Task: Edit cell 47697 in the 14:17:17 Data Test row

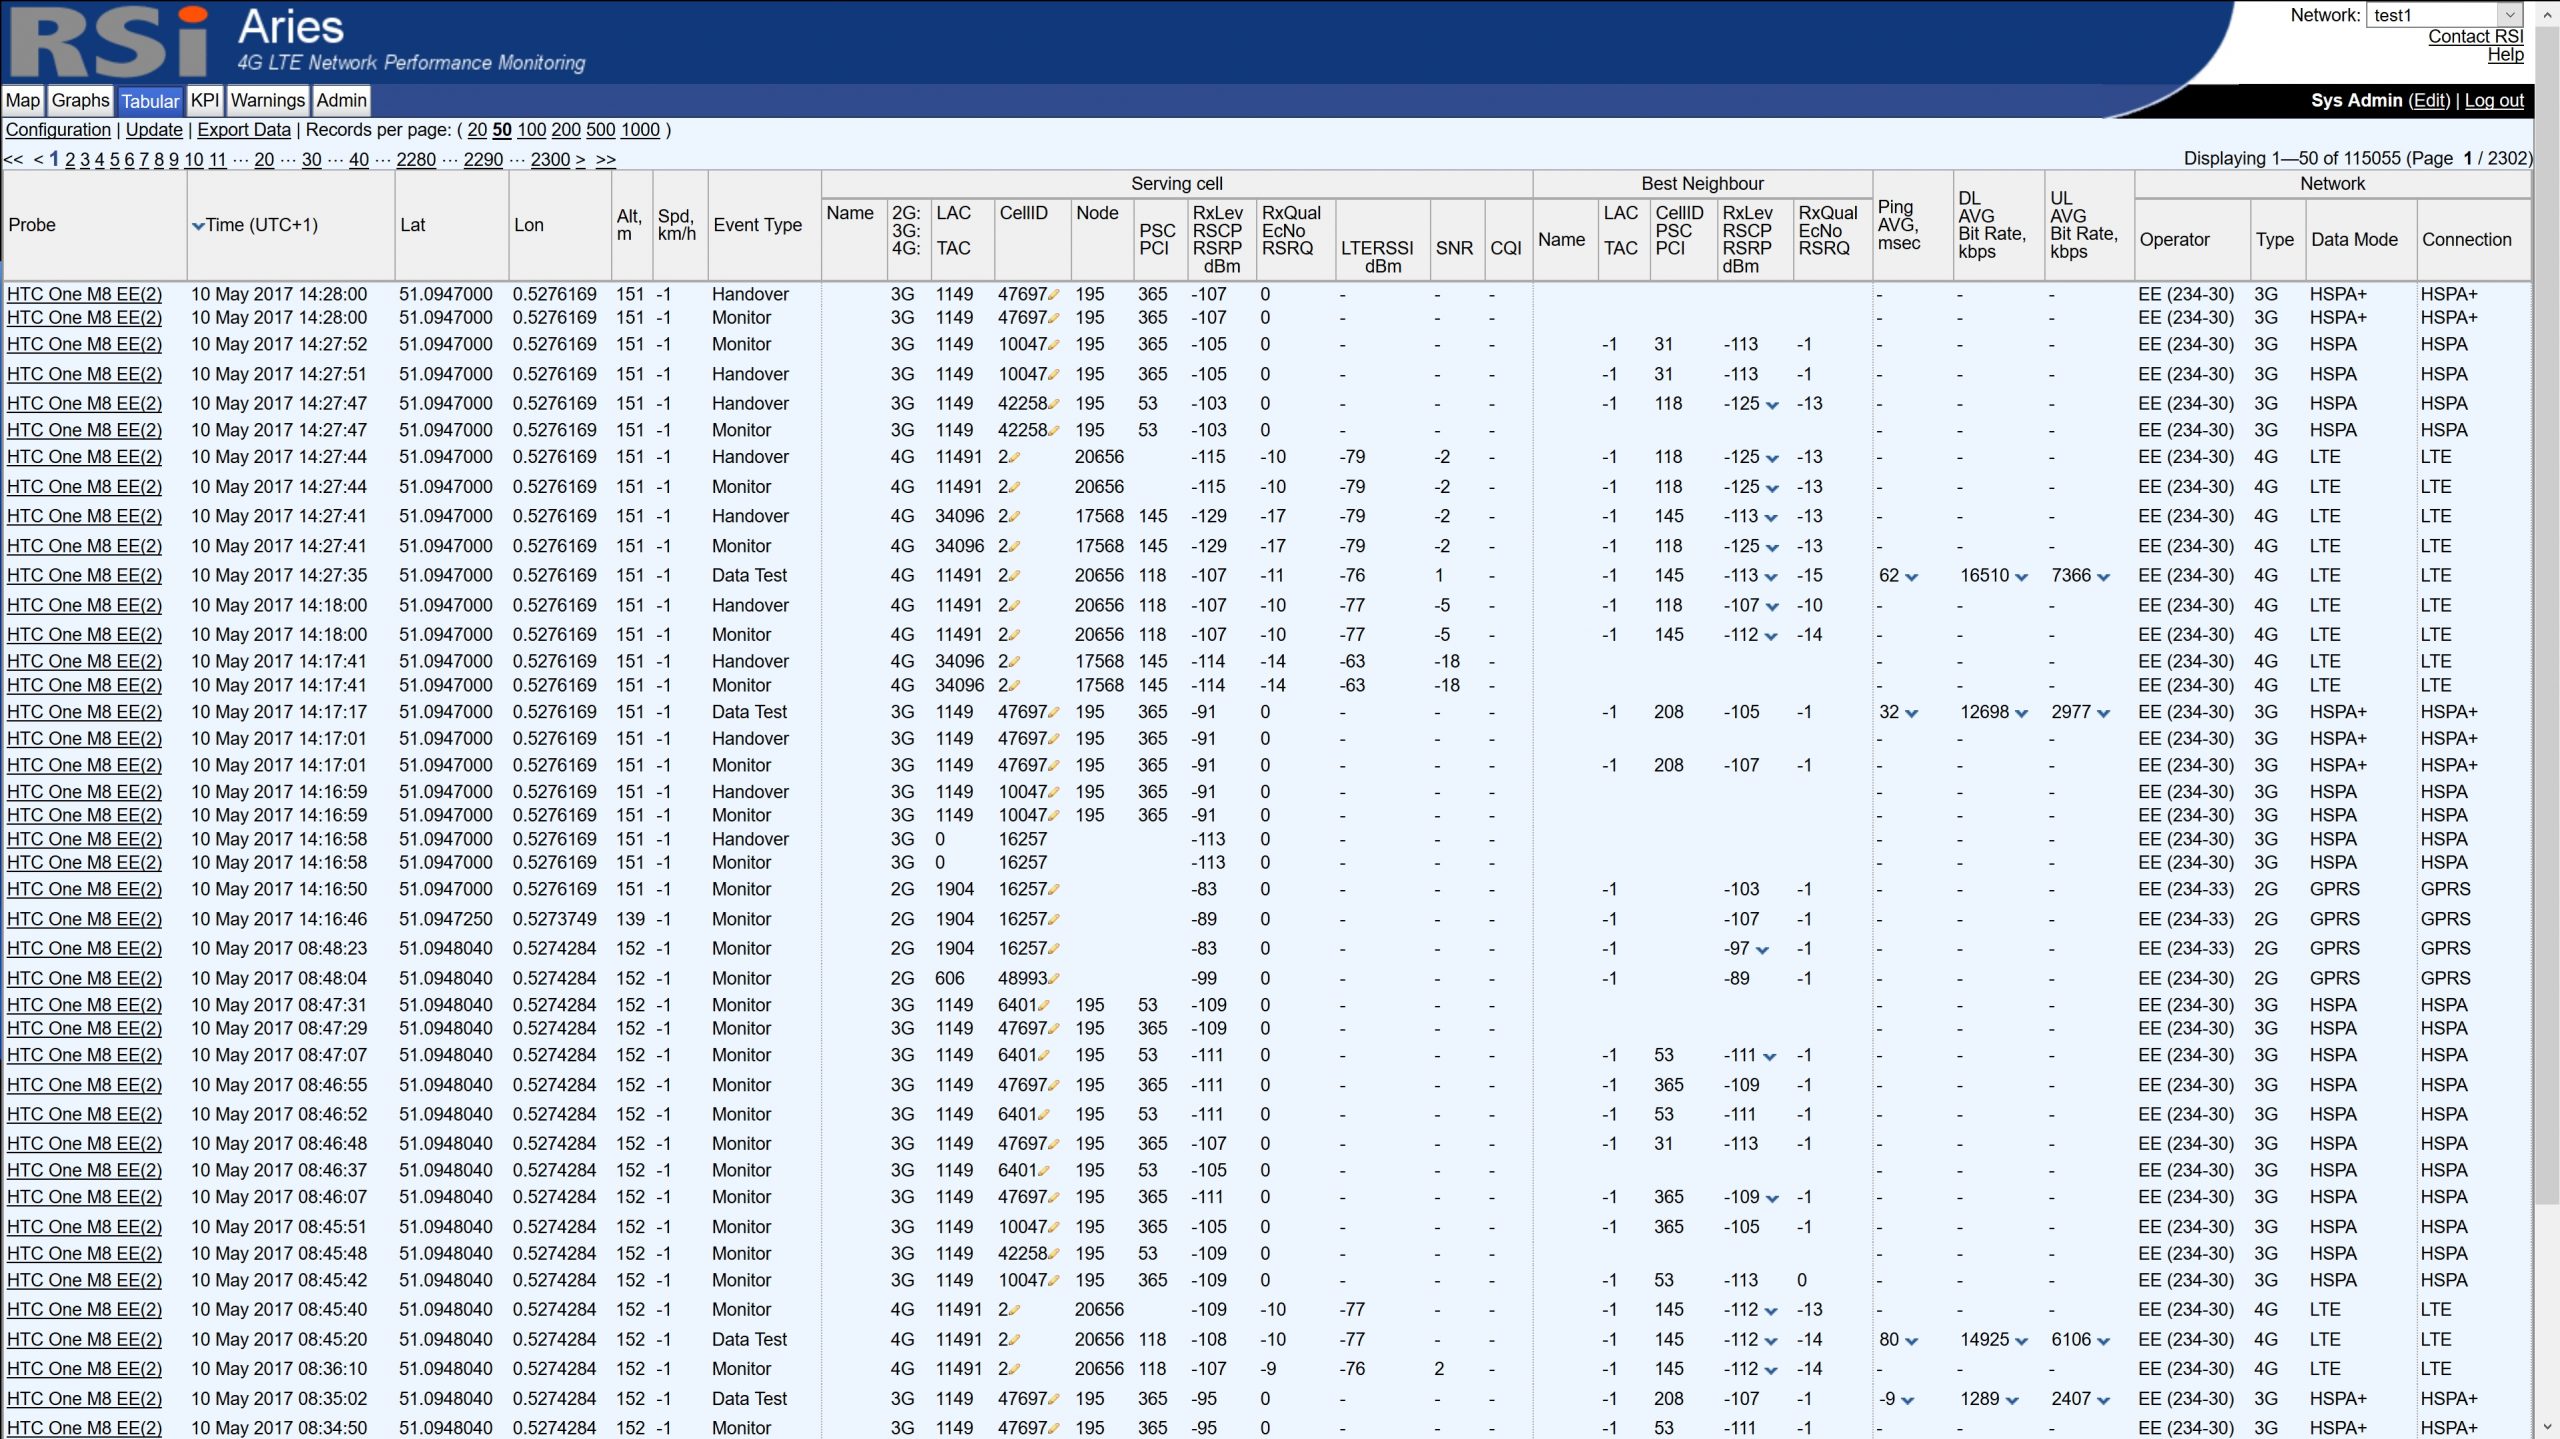Action: (1054, 713)
